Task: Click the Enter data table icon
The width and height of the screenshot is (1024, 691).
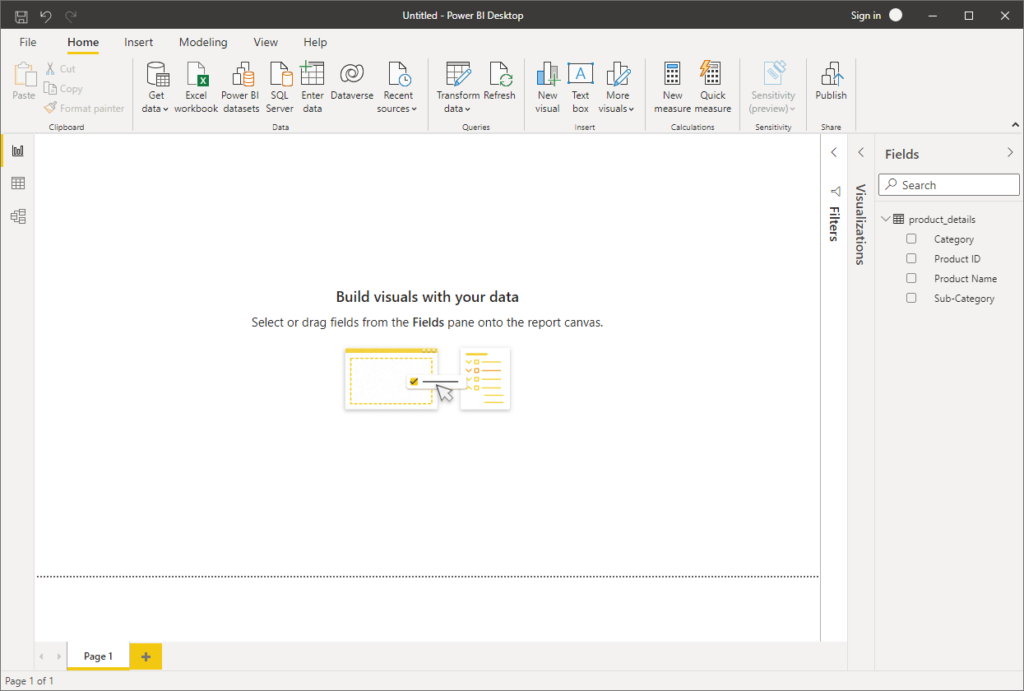Action: (x=312, y=74)
